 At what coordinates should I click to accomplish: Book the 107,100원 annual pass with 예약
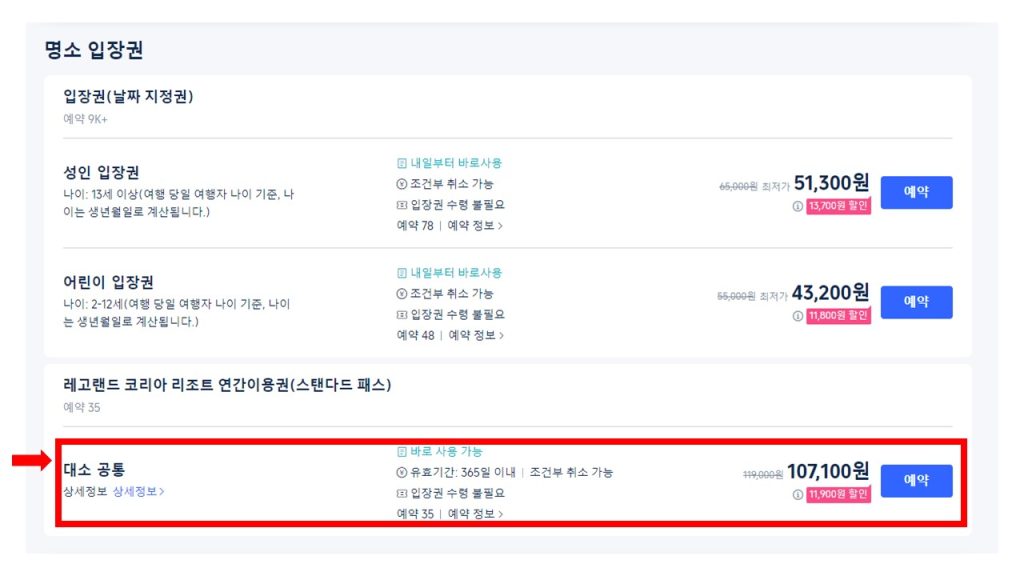916,481
